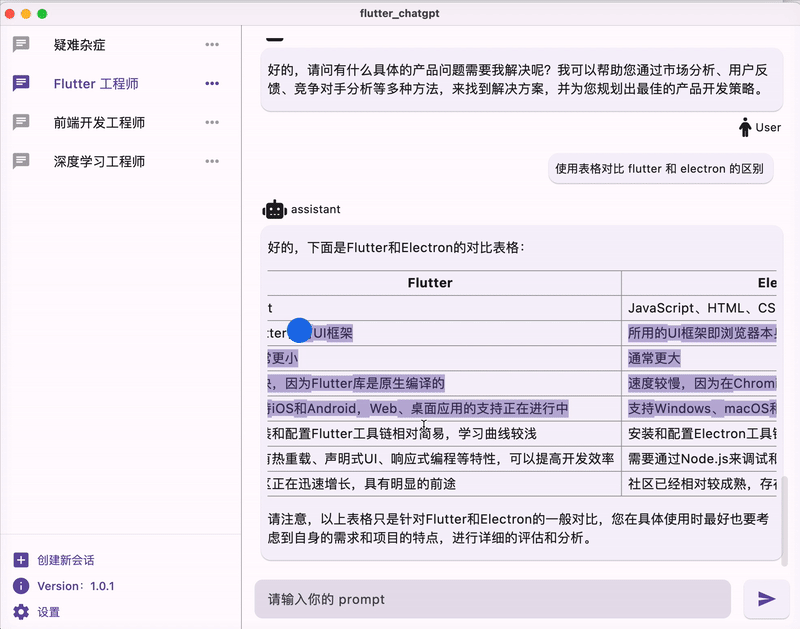Click the settings gear icon
This screenshot has height=629, width=800.
21,612
